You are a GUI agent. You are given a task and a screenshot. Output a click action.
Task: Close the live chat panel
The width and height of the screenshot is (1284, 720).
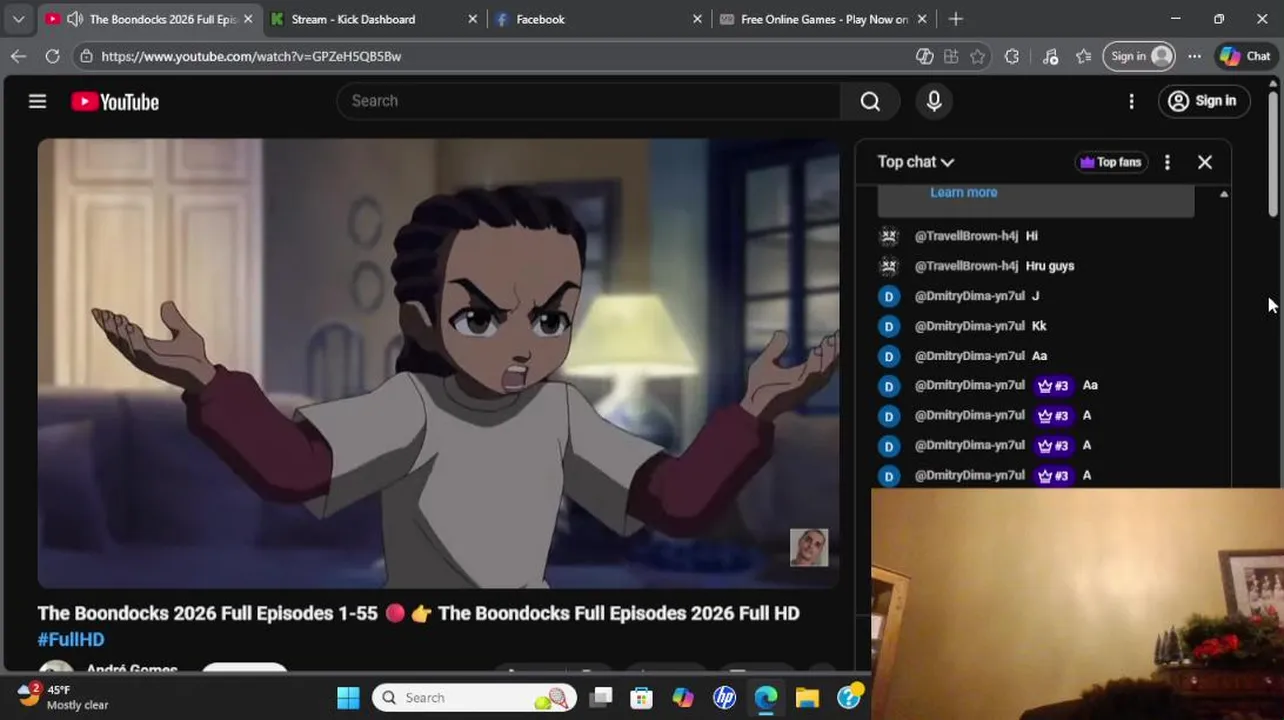tap(1205, 162)
